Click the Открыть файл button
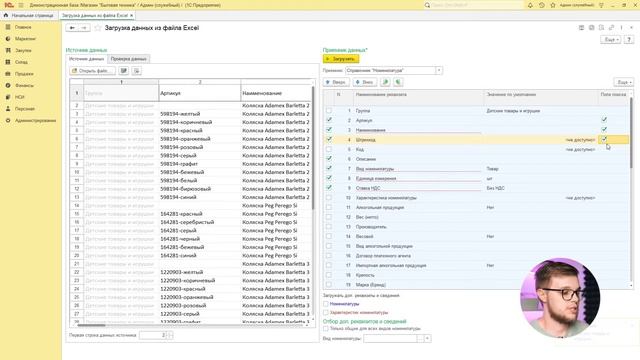The width and height of the screenshot is (640, 360). [x=93, y=71]
